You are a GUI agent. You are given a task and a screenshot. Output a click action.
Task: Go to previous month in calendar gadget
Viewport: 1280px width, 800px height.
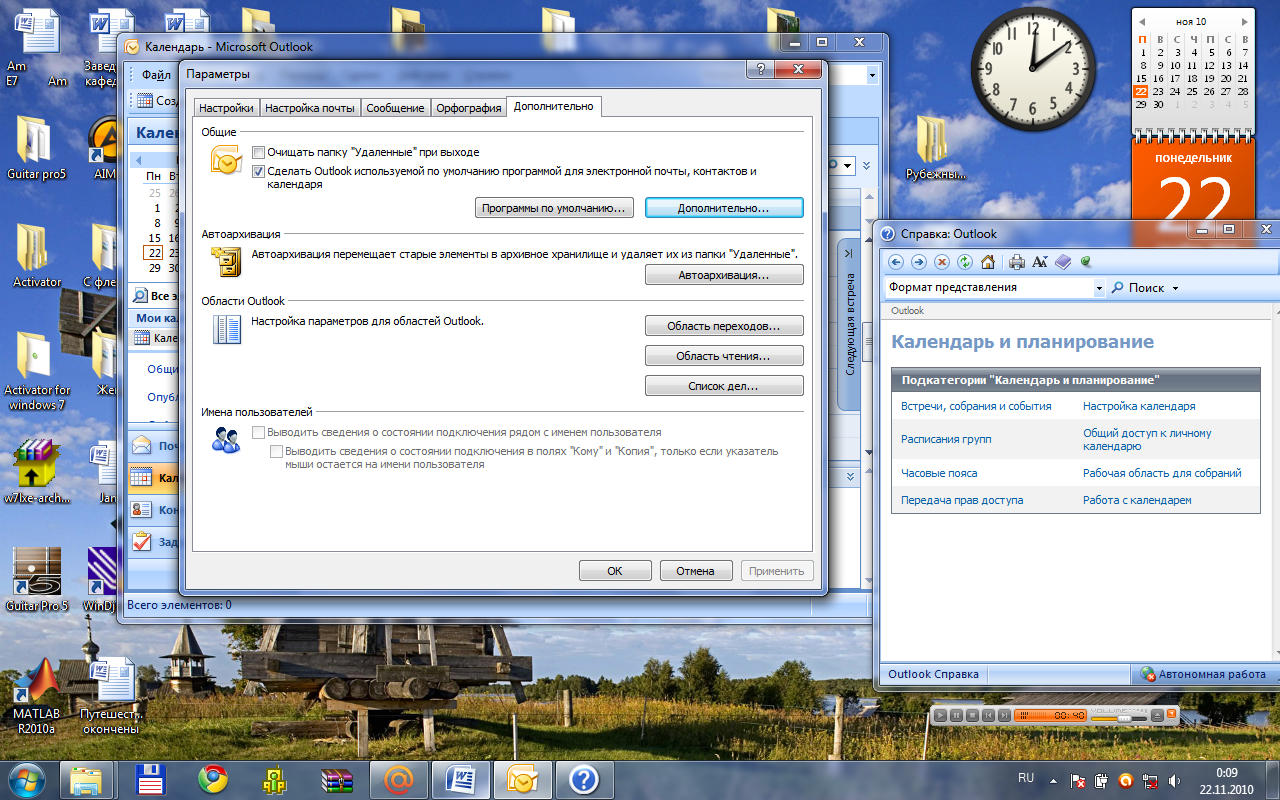[1144, 21]
